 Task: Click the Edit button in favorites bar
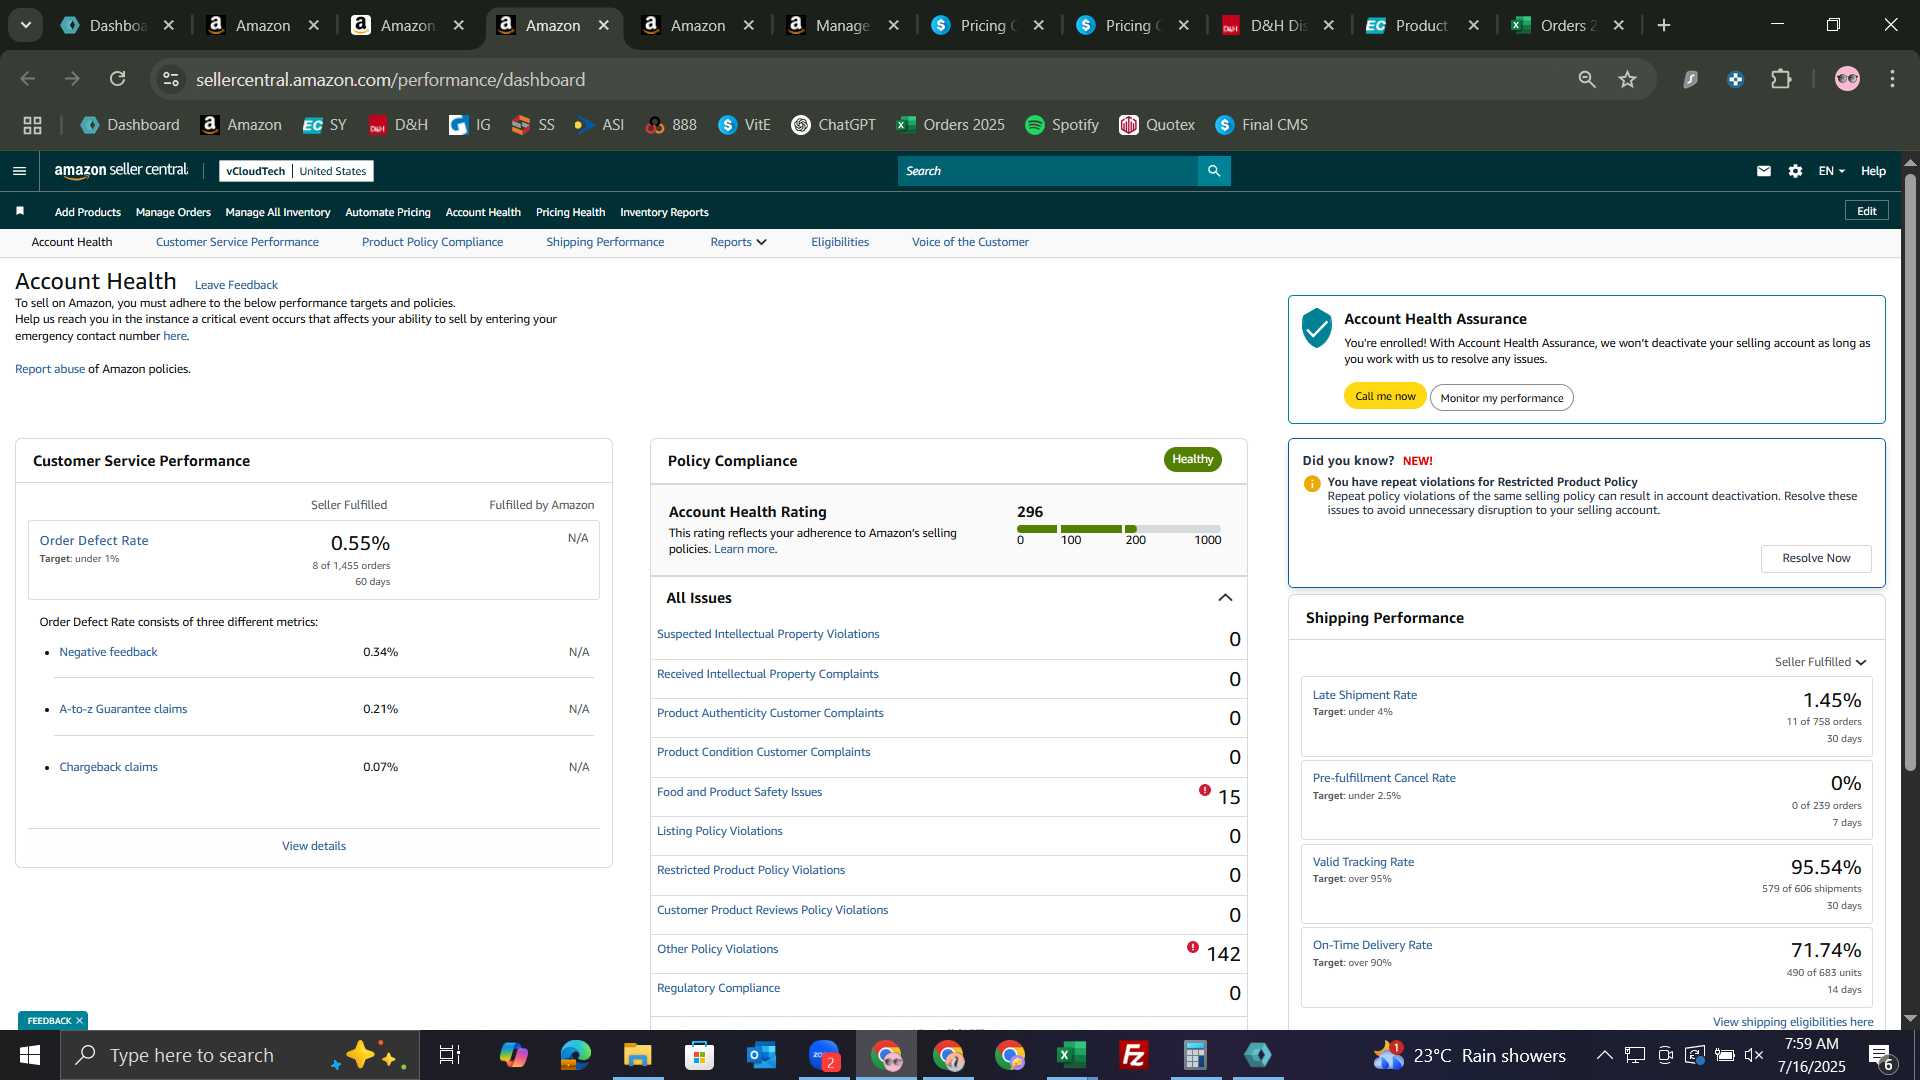[x=1866, y=211]
